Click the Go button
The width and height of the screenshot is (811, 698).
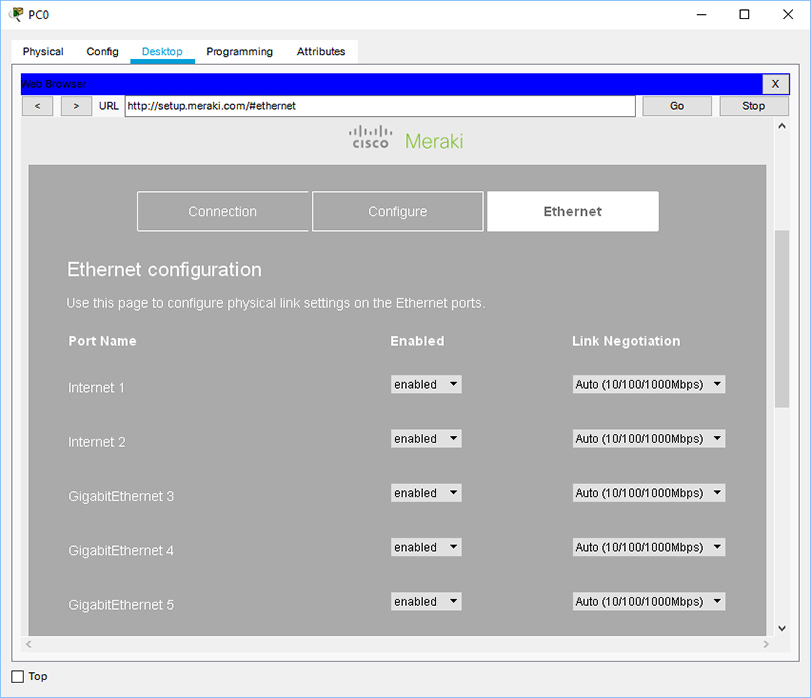pyautogui.click(x=677, y=106)
